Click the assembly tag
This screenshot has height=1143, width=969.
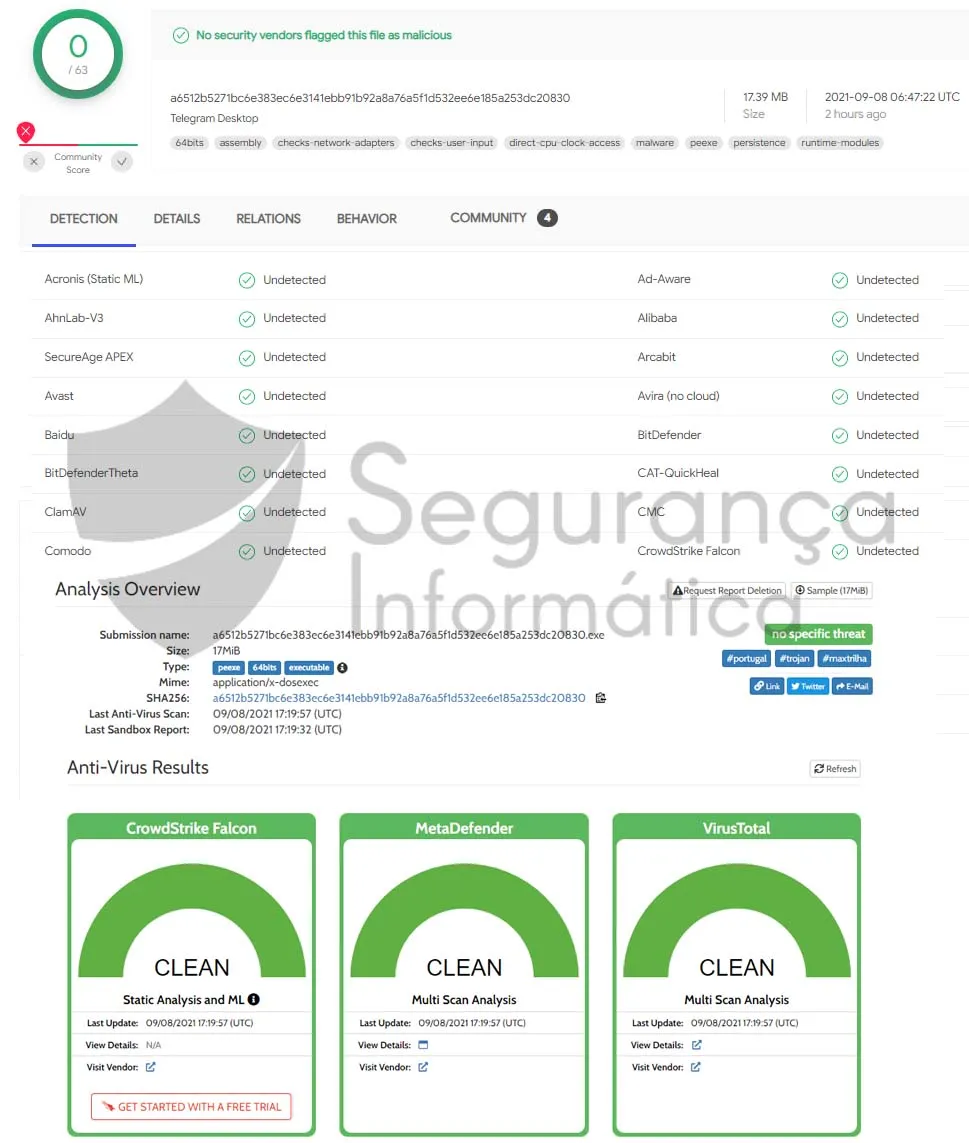241,143
